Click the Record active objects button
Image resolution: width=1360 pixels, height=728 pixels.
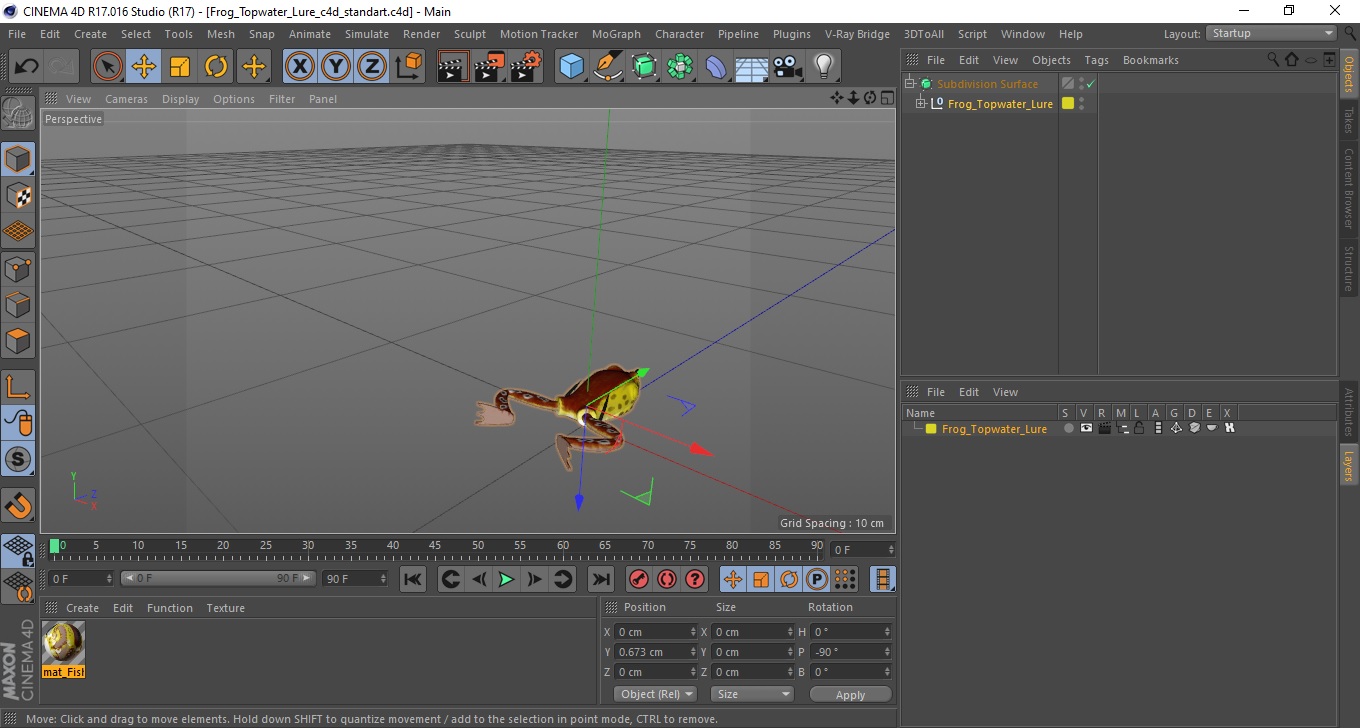pos(638,578)
